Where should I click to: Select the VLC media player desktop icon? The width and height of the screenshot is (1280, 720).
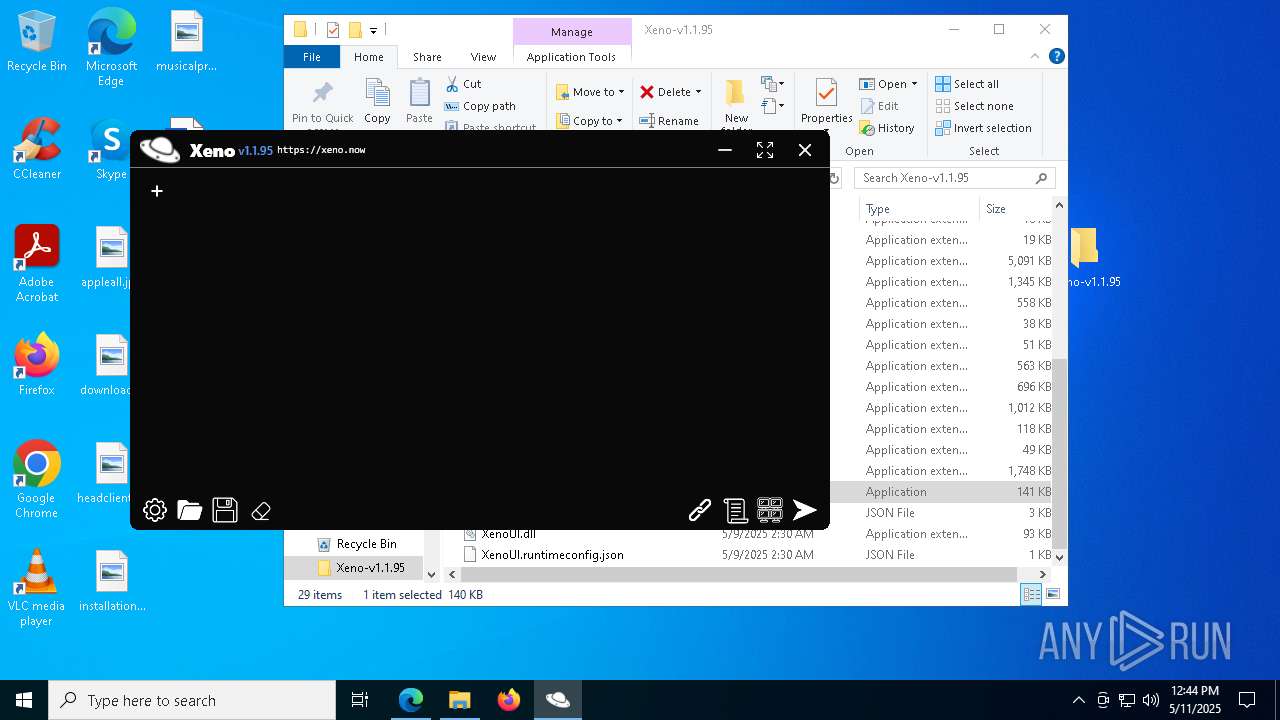pos(36,588)
